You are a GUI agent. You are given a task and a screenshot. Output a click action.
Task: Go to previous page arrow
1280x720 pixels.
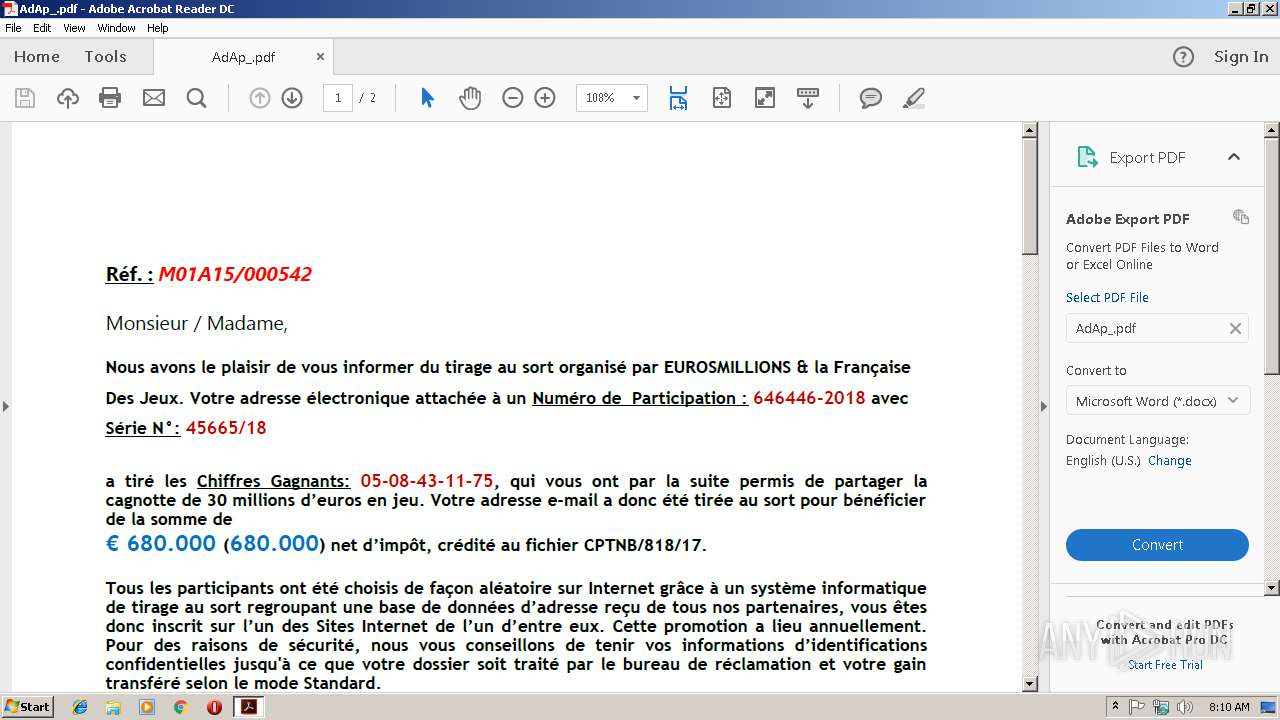(260, 98)
